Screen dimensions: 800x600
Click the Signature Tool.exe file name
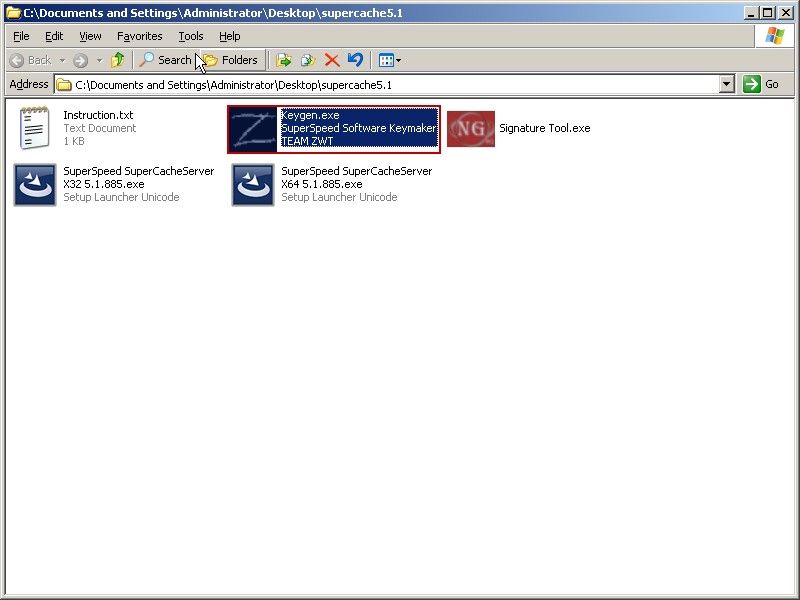click(544, 129)
